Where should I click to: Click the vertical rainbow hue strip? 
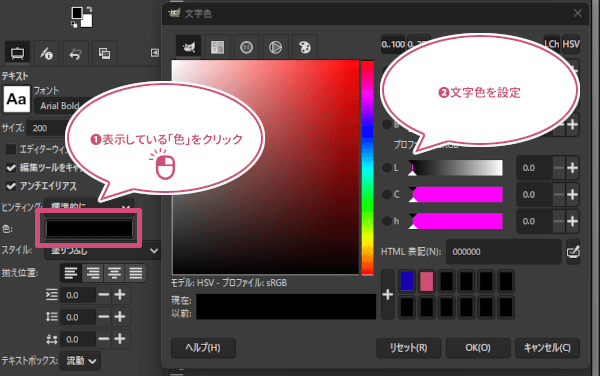click(x=367, y=168)
